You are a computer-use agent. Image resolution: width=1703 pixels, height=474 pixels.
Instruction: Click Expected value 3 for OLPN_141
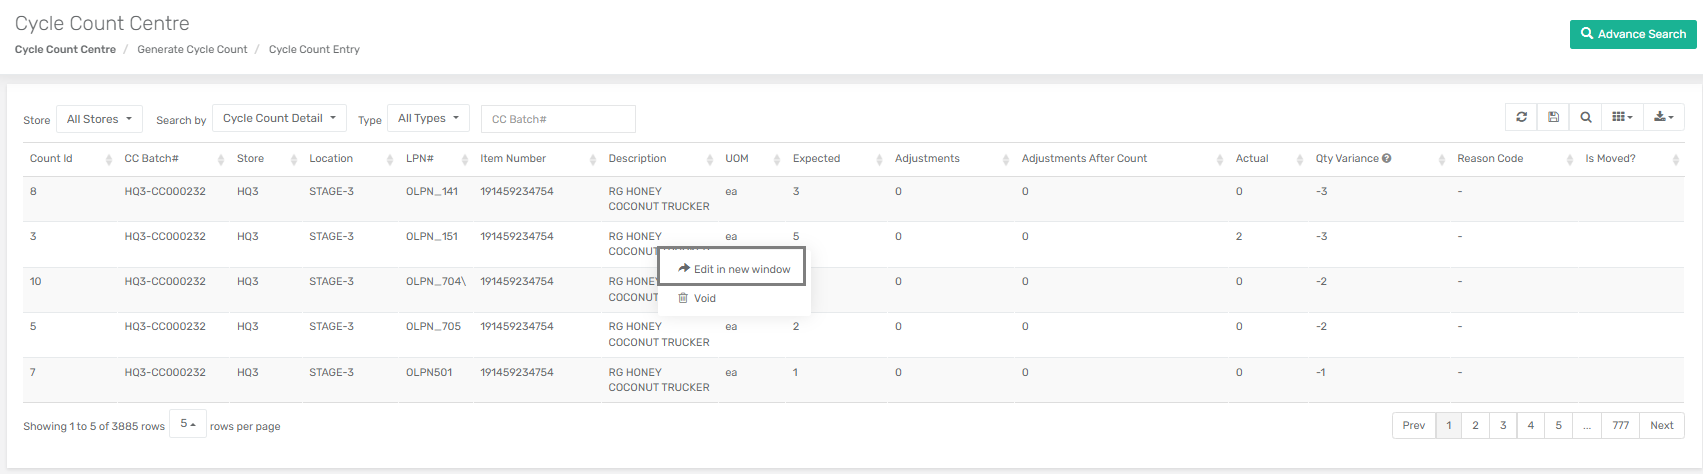[796, 191]
